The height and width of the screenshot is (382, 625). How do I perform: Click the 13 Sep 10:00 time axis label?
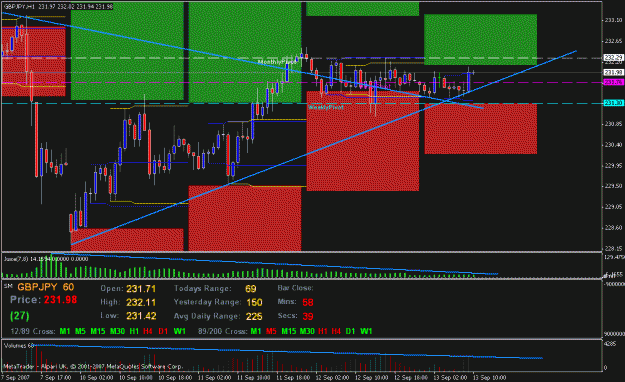click(x=489, y=377)
